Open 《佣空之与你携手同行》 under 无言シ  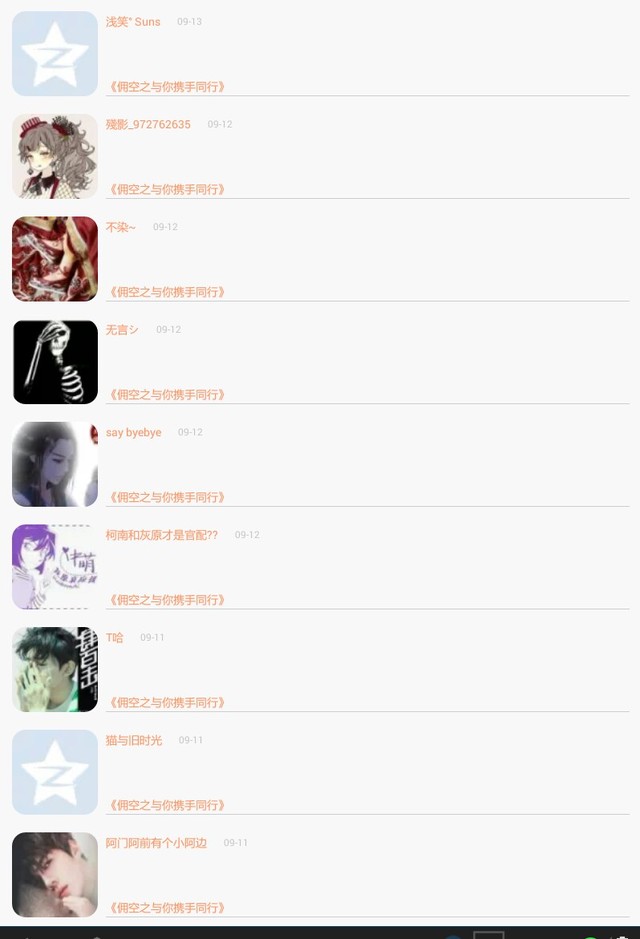tap(167, 395)
